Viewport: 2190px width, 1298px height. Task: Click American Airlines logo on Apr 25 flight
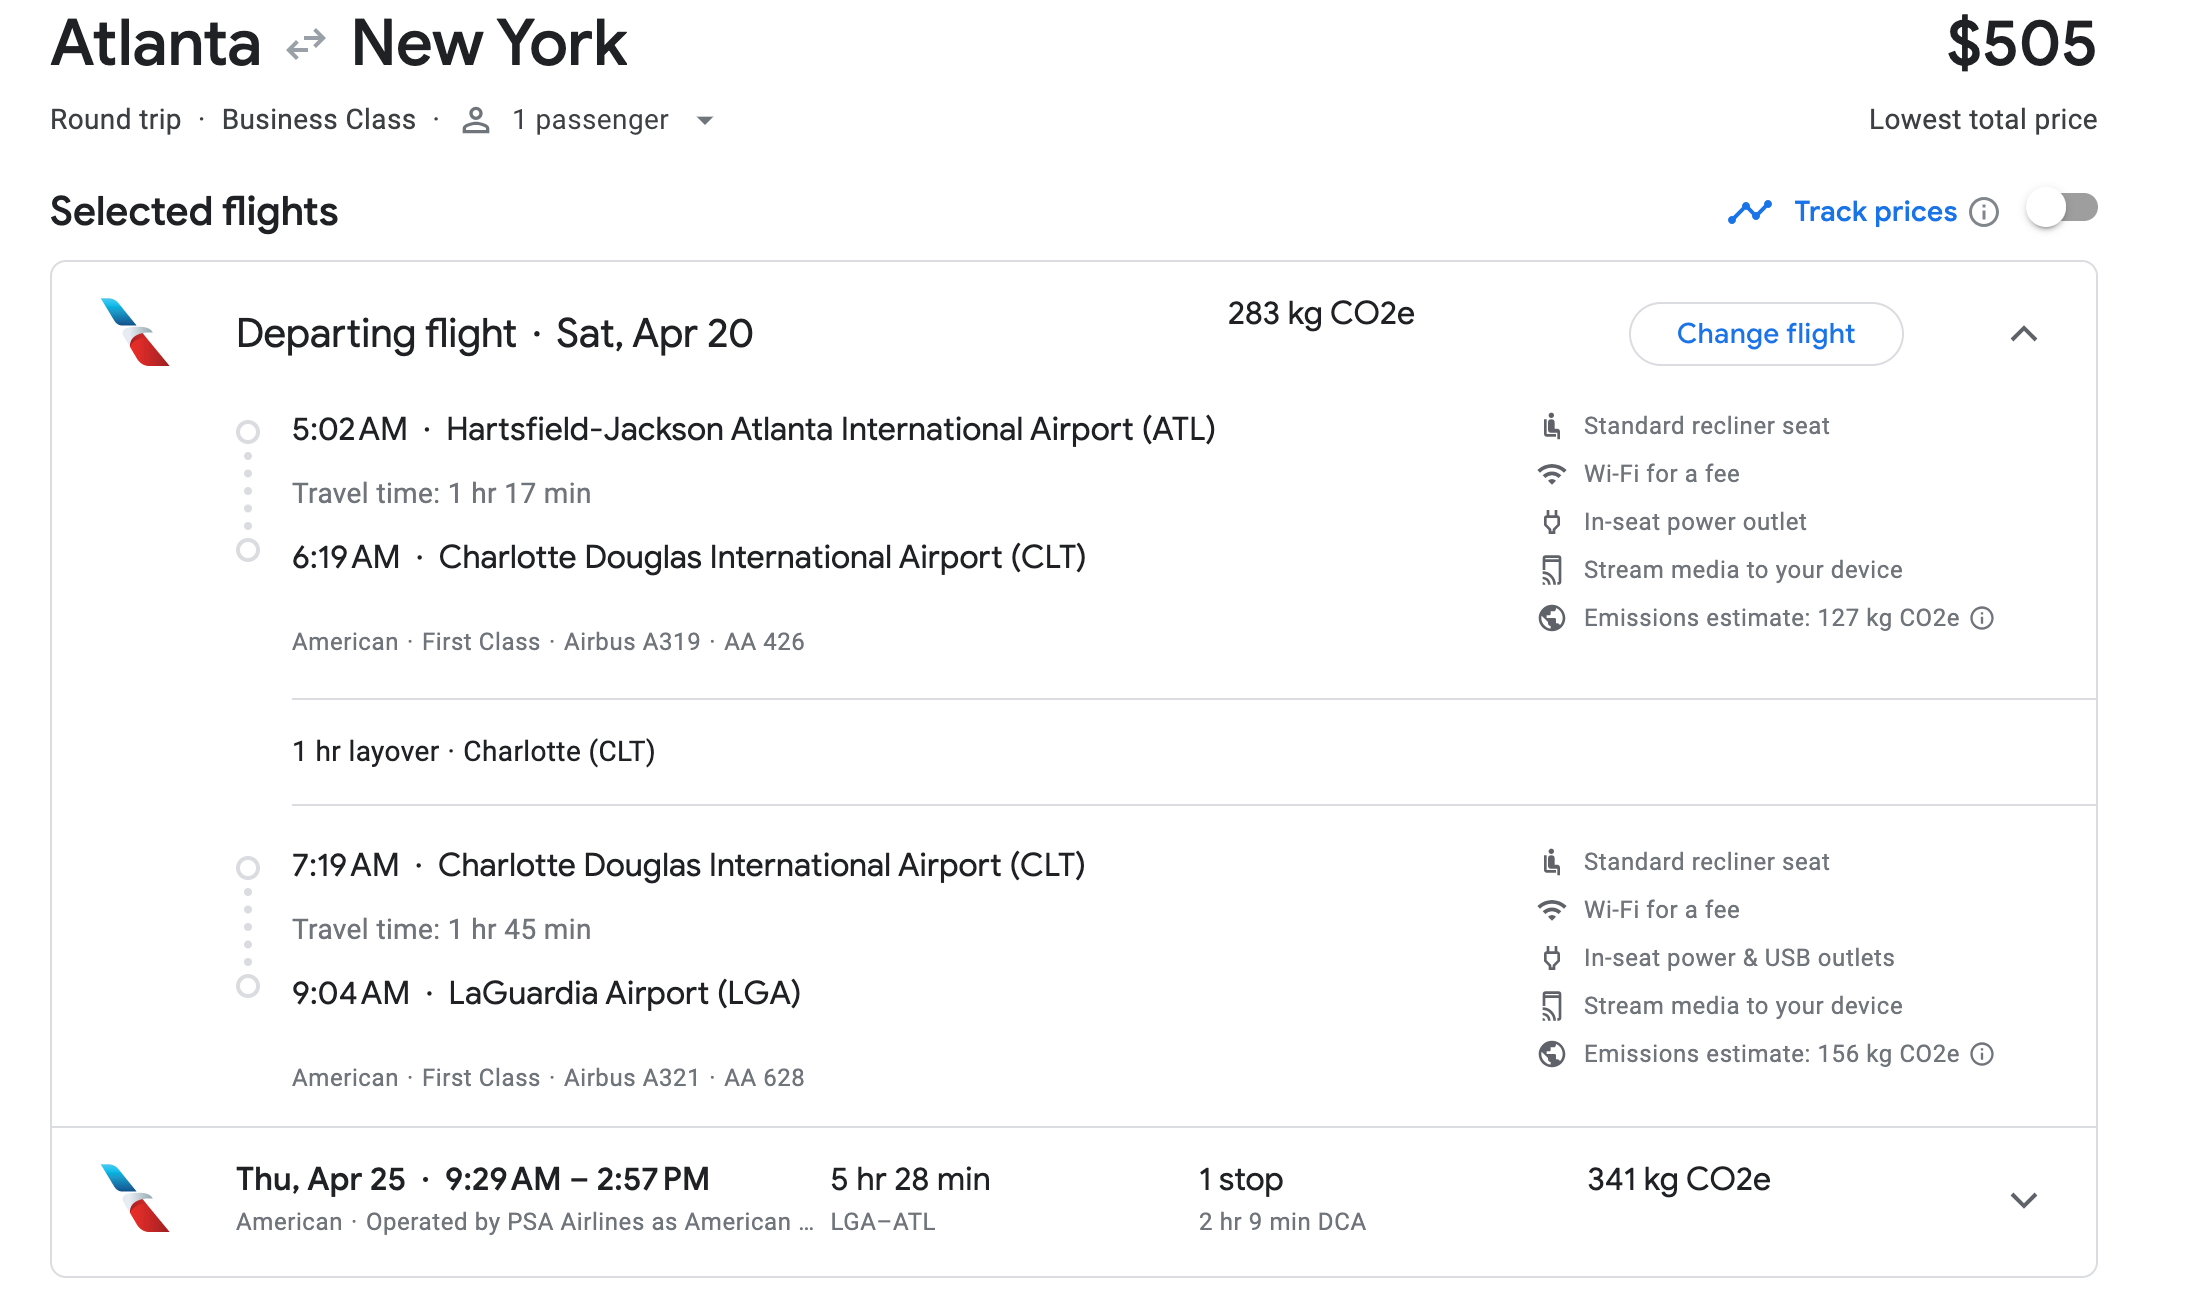click(135, 1198)
